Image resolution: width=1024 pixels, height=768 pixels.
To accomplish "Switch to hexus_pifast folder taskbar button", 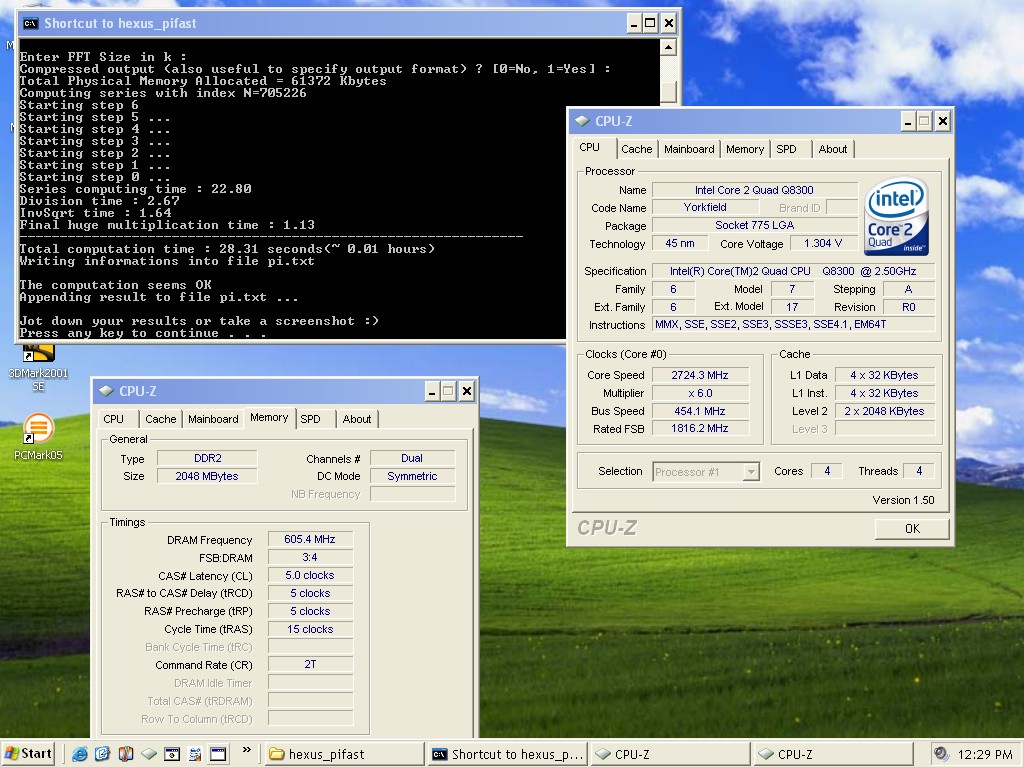I will (344, 754).
